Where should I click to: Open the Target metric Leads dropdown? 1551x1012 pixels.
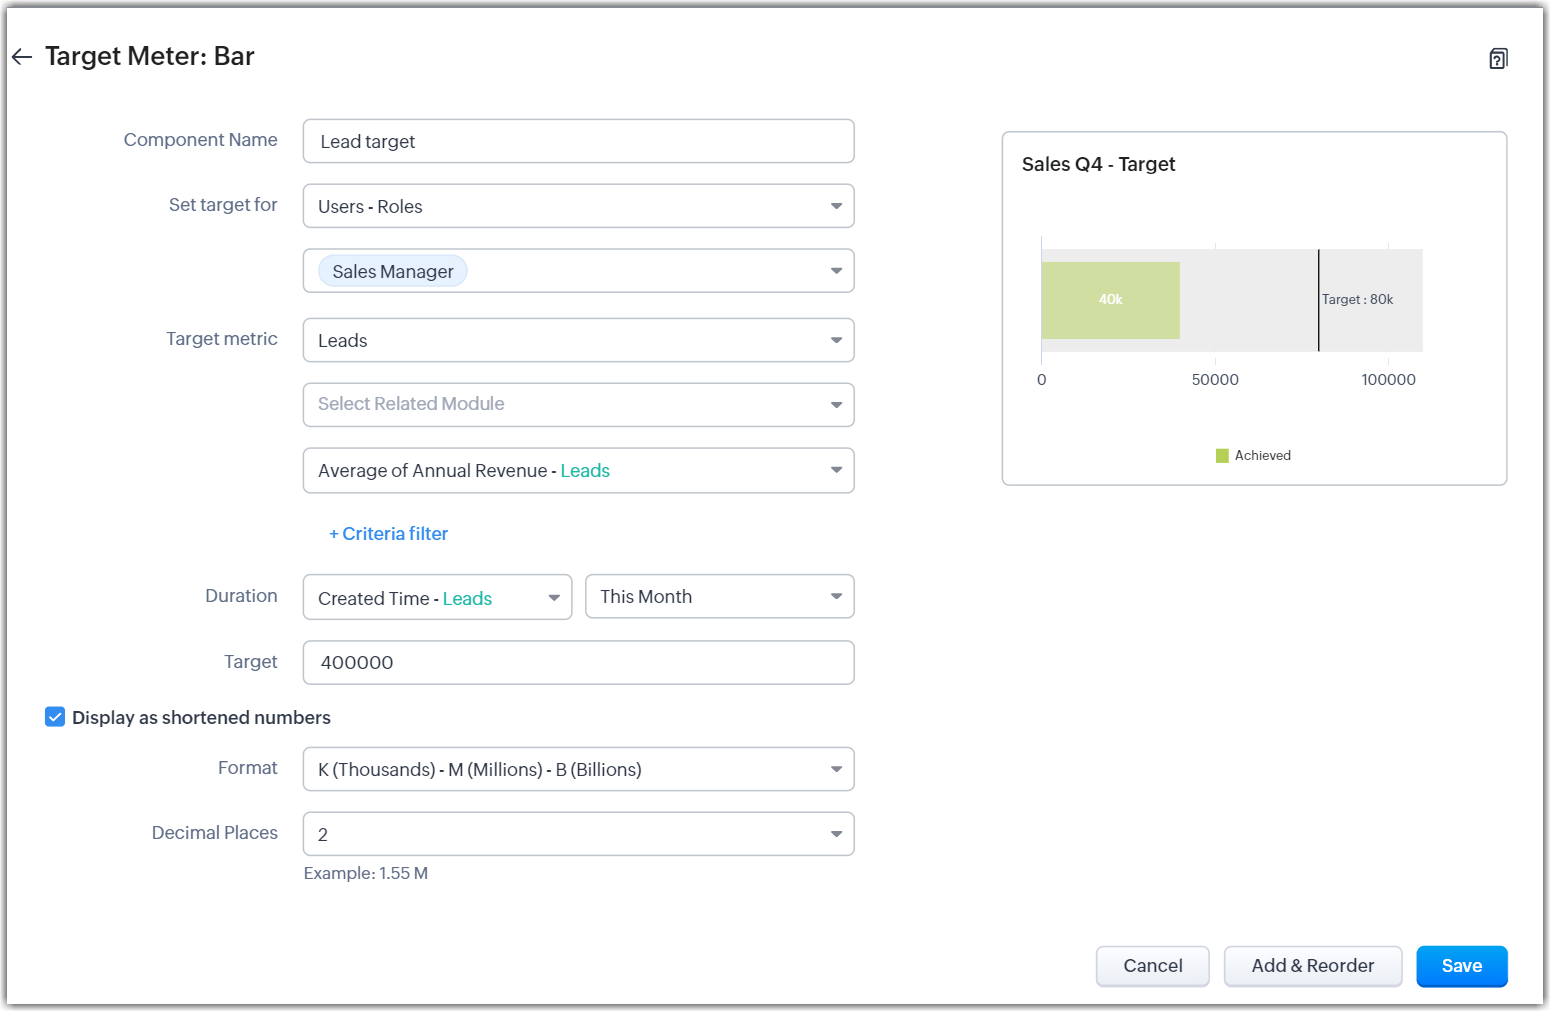click(578, 341)
